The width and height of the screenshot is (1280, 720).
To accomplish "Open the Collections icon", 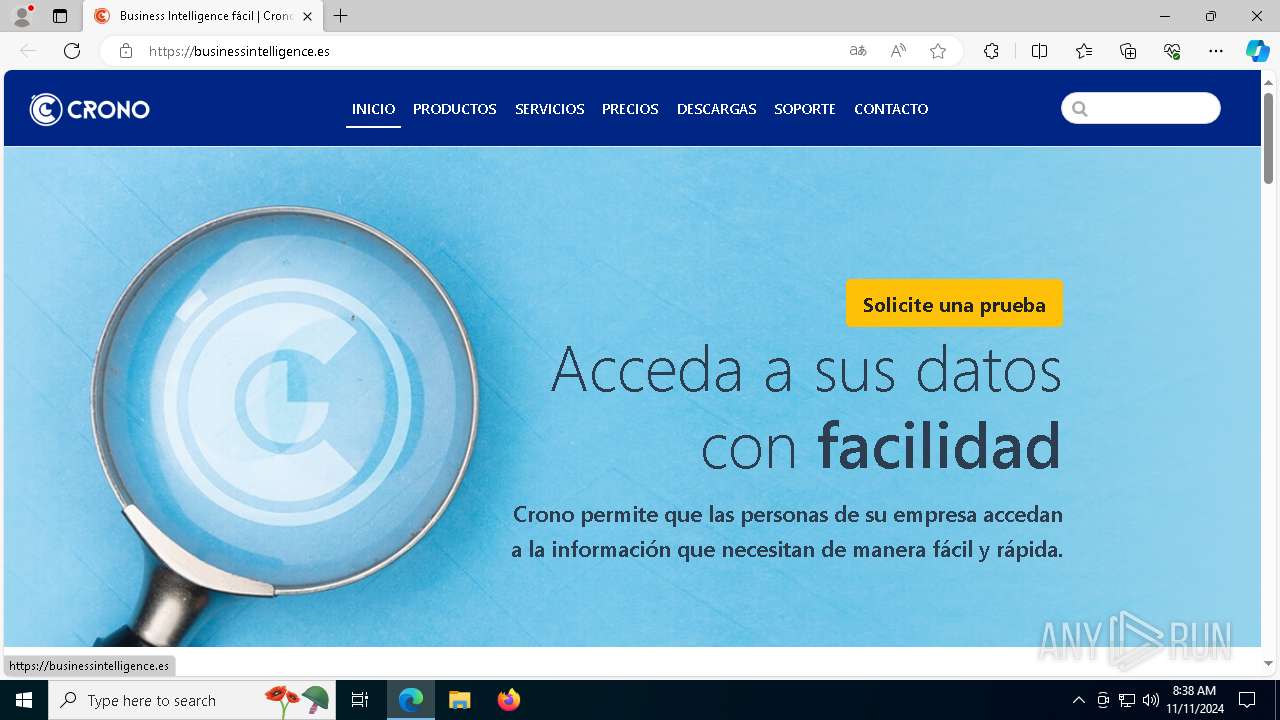I will click(1128, 51).
